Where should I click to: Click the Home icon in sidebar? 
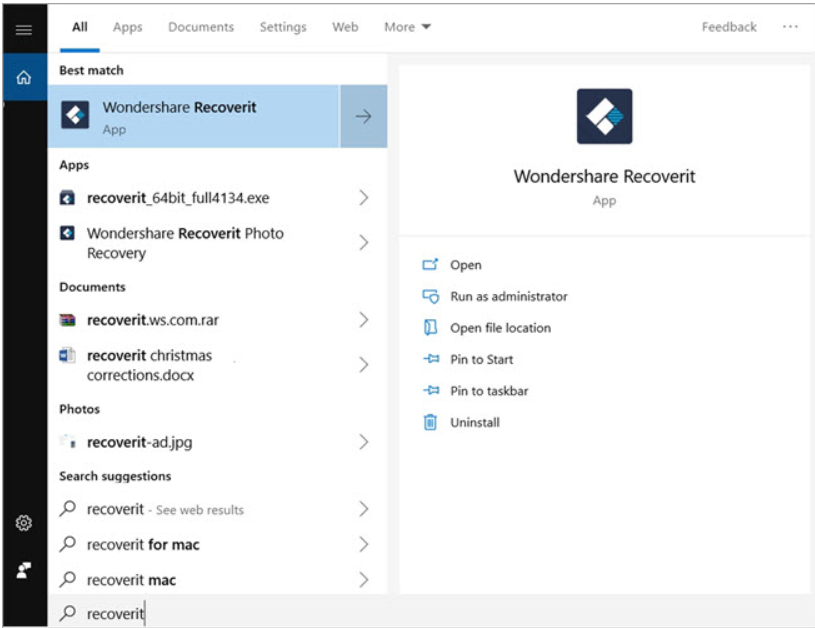coord(24,77)
